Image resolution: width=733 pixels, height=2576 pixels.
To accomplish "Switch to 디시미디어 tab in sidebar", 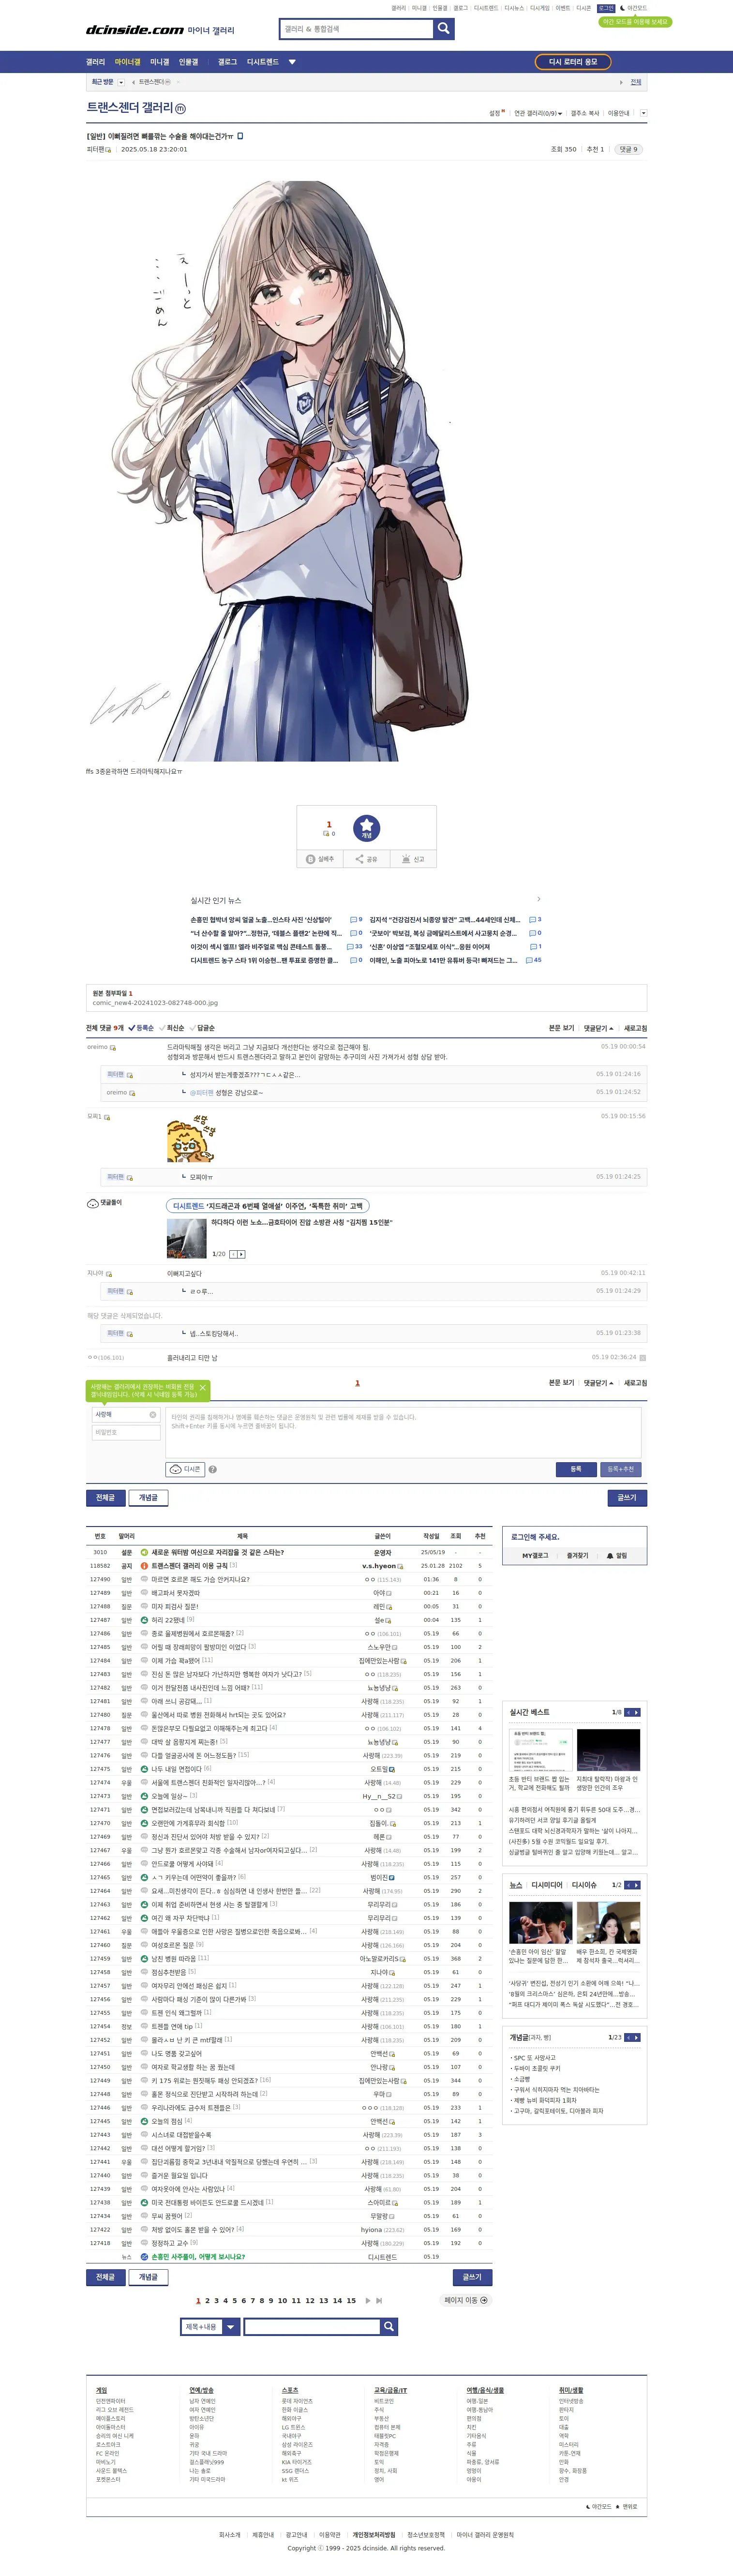I will tap(547, 1885).
